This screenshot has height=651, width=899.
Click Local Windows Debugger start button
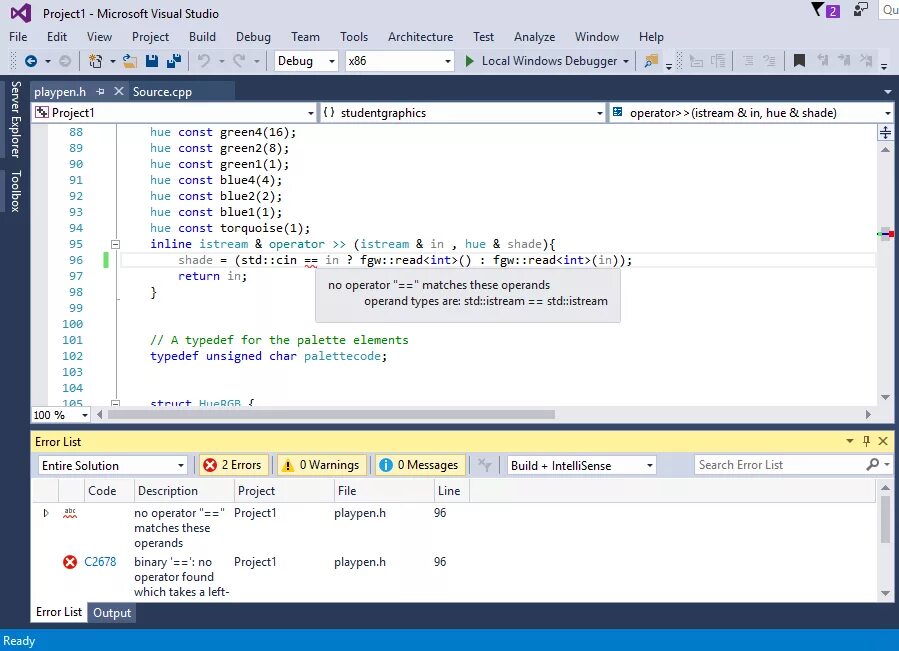tap(542, 61)
